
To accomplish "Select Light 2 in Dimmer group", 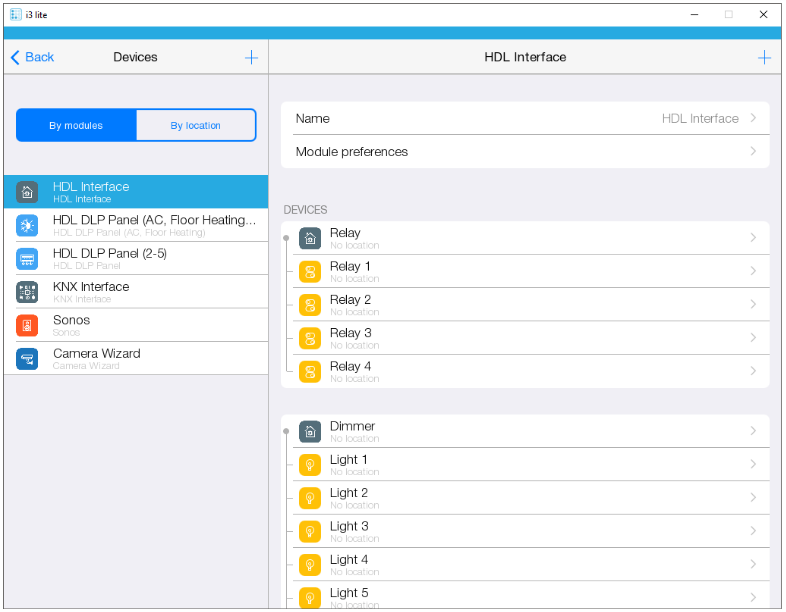I will tap(530, 498).
